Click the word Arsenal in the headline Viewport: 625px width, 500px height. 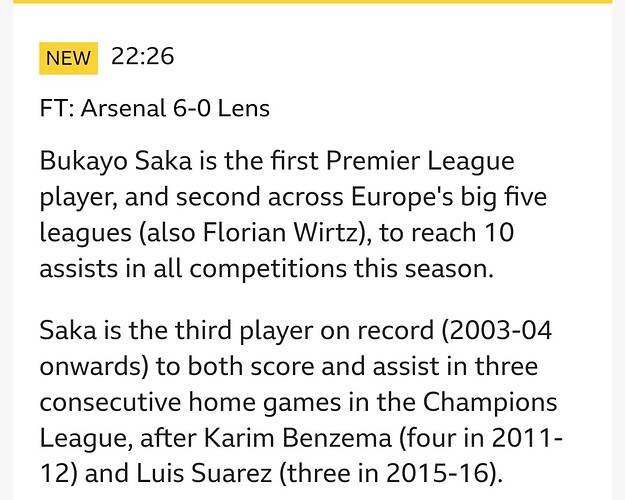(123, 108)
